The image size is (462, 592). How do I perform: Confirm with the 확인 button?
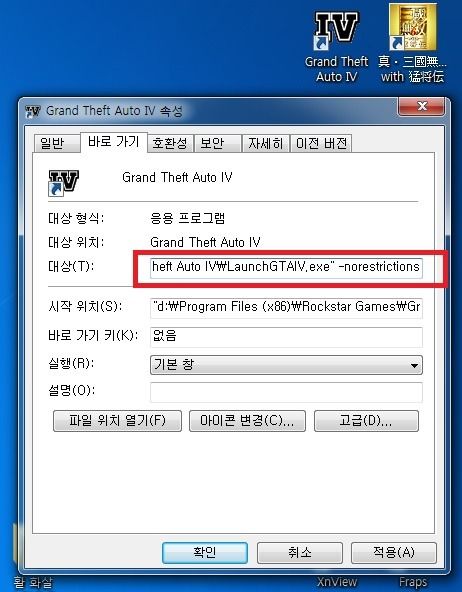[205, 553]
